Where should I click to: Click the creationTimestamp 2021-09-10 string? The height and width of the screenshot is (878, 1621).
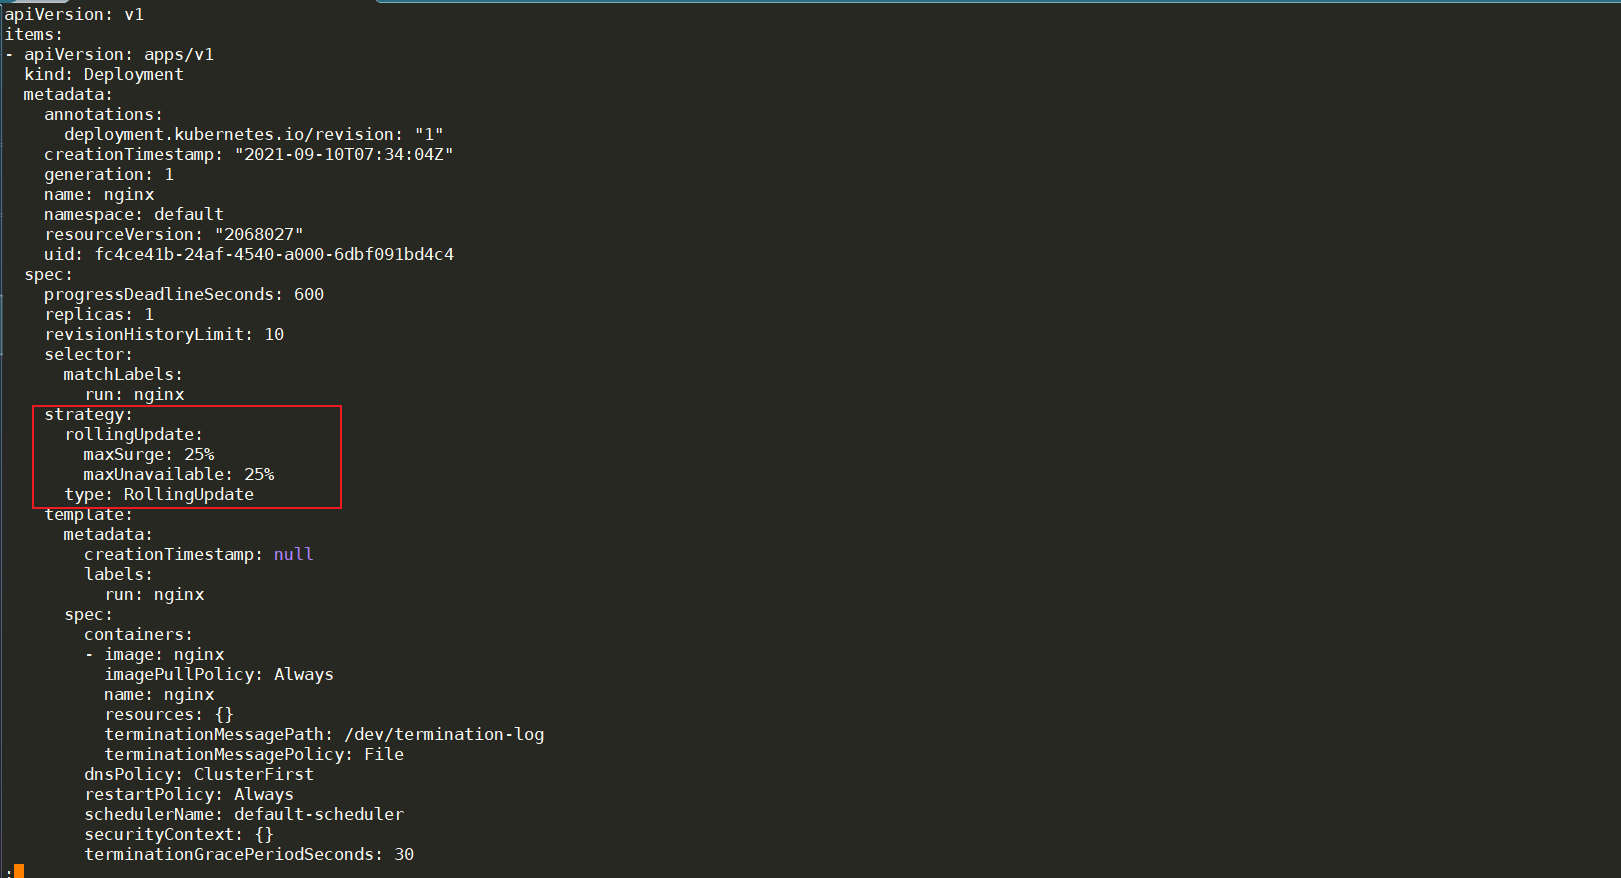click(344, 155)
